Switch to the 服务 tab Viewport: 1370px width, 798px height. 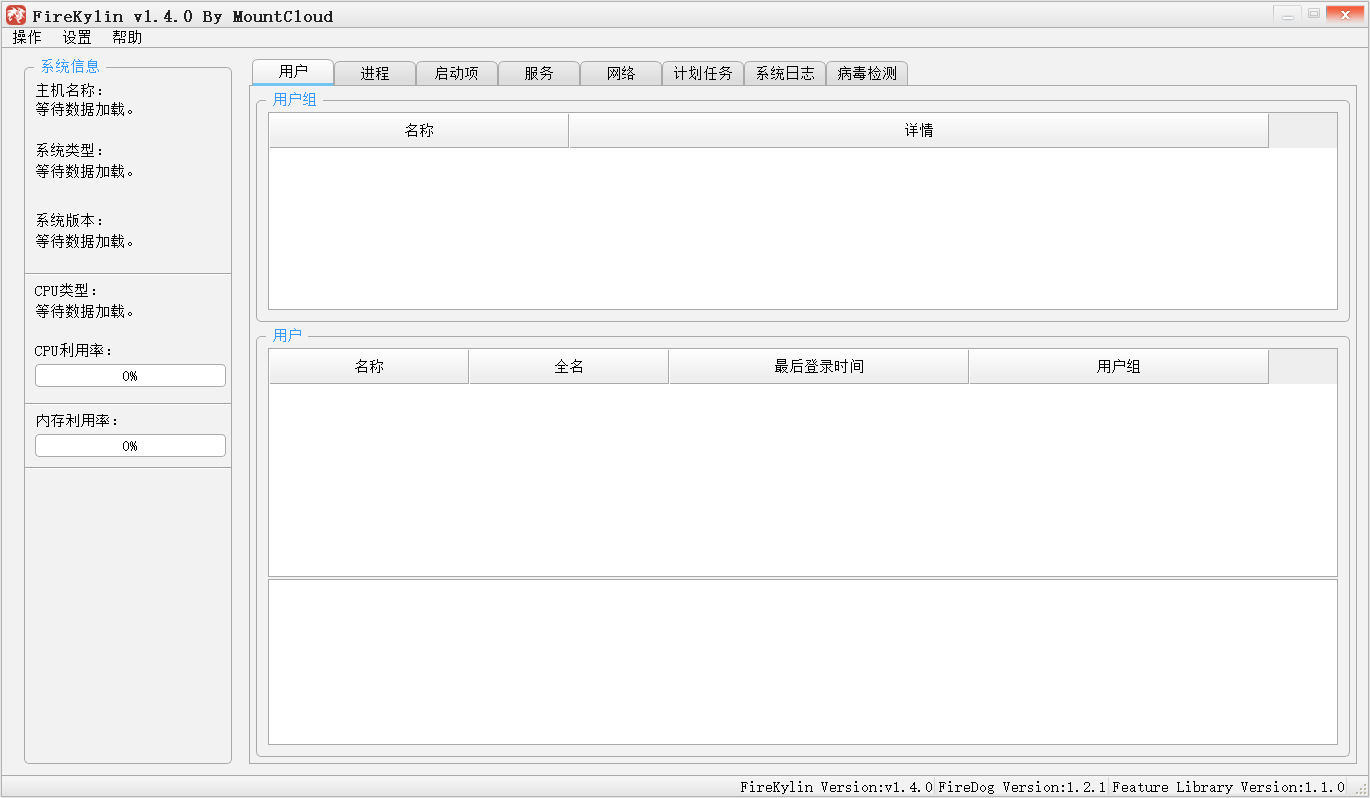pyautogui.click(x=539, y=74)
